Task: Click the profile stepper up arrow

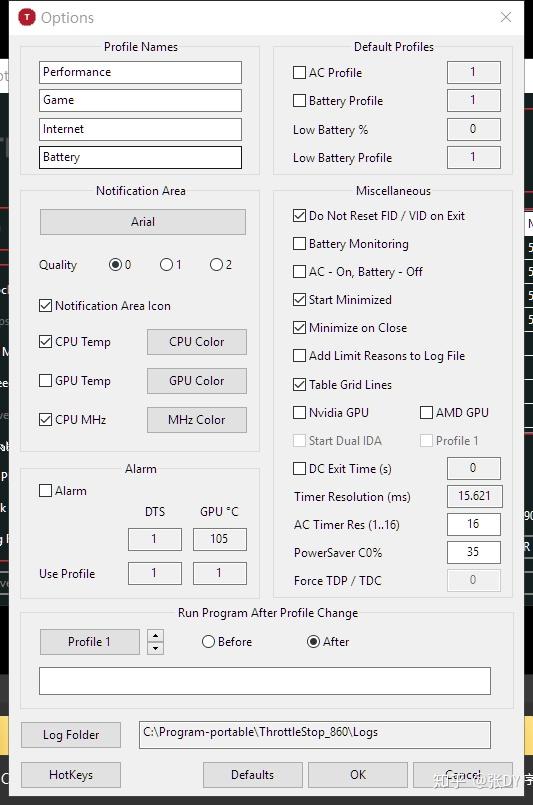Action: pos(156,636)
